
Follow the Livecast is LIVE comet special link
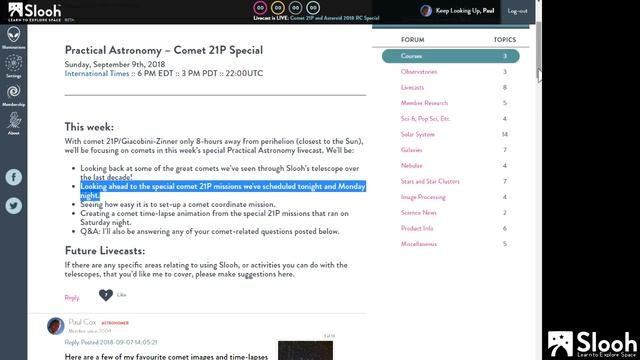pos(316,18)
